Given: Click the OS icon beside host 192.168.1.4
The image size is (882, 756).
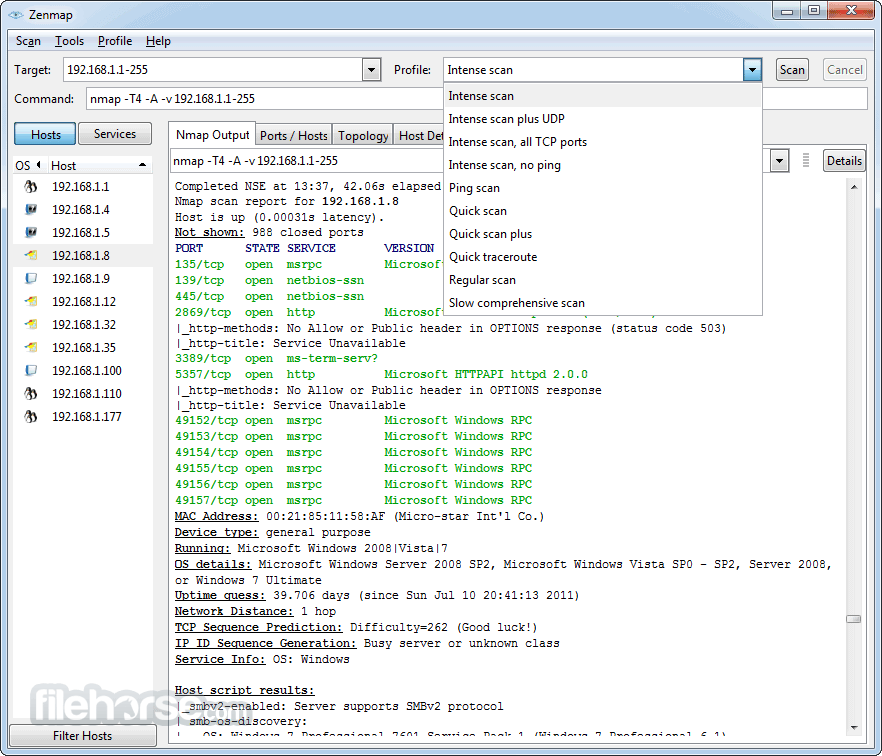Looking at the screenshot, I should point(31,209).
